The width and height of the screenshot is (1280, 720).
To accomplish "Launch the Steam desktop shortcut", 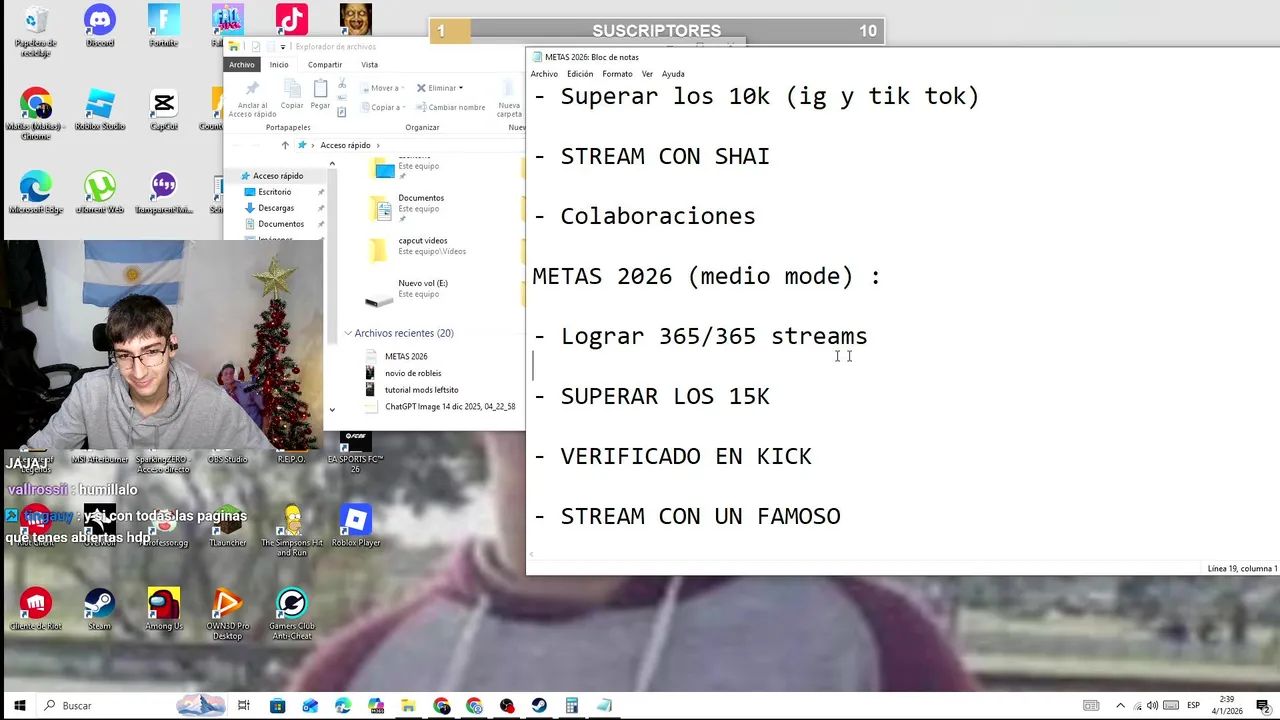I will [x=99, y=609].
